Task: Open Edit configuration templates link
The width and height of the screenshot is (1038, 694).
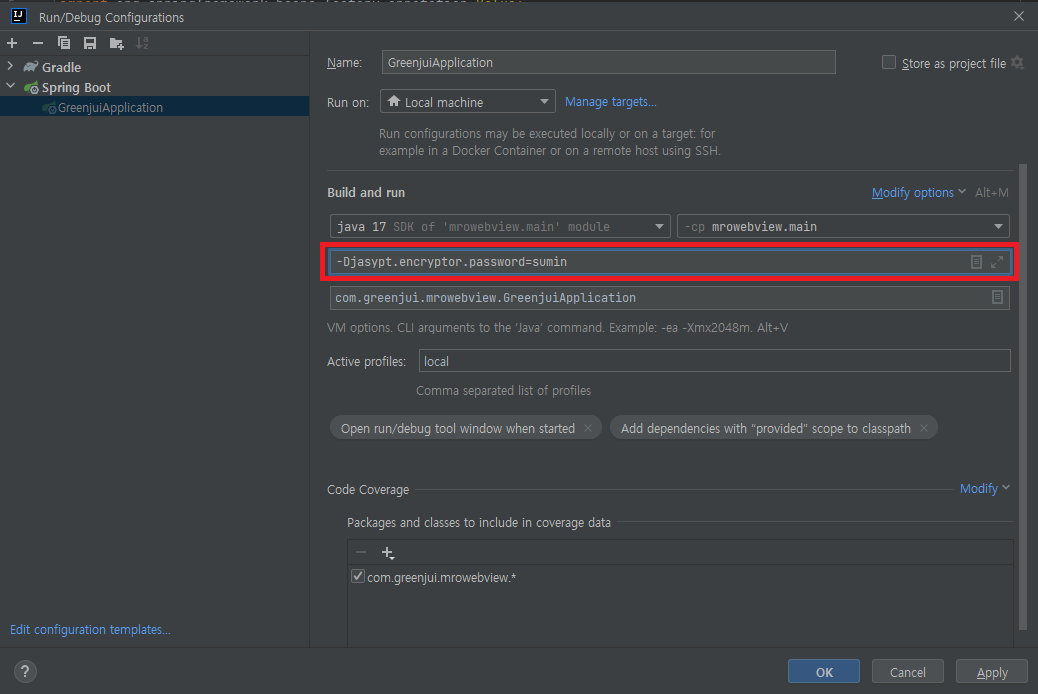Action: [90, 629]
